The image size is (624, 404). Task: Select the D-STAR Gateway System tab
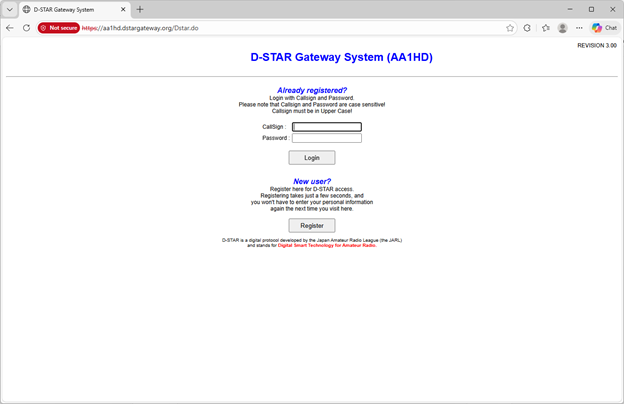coord(70,9)
